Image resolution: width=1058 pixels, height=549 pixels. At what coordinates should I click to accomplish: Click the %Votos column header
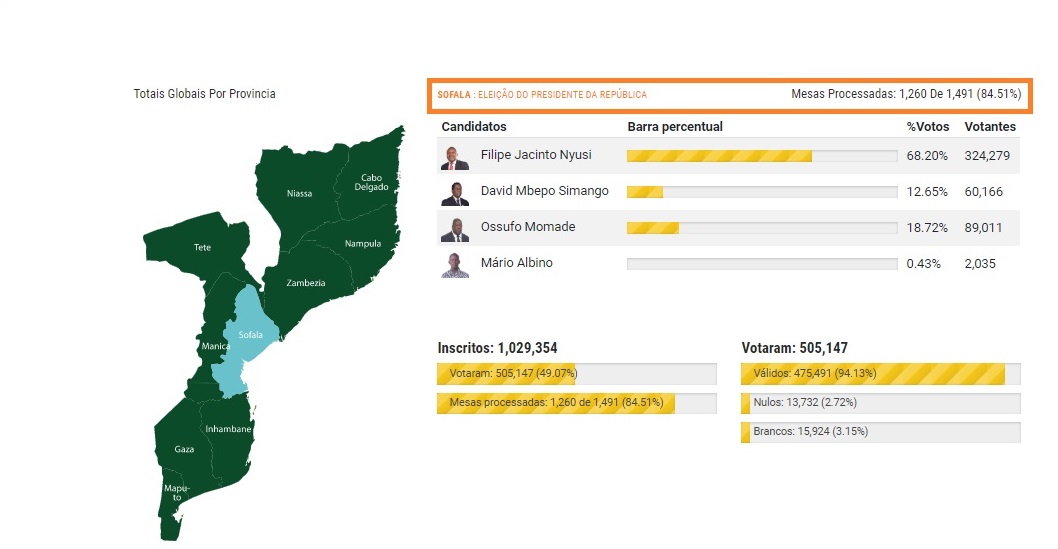coord(926,127)
